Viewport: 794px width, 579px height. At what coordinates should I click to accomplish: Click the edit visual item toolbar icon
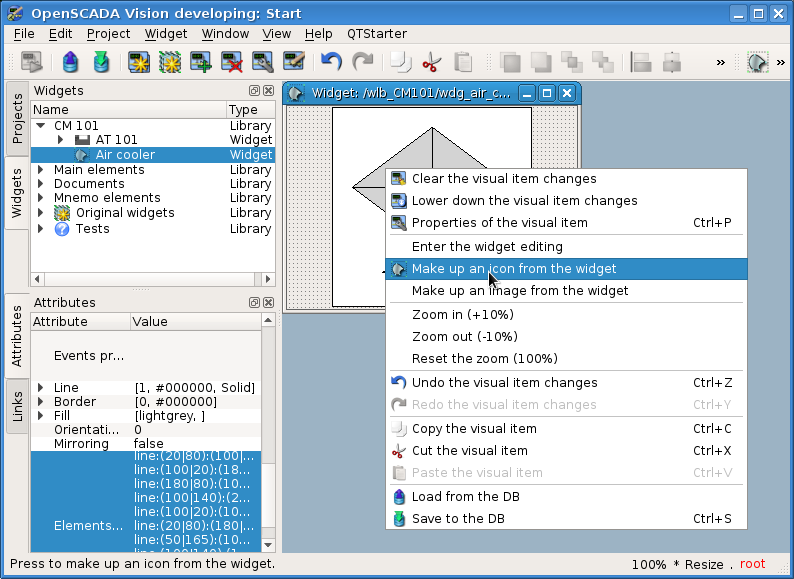(x=294, y=62)
